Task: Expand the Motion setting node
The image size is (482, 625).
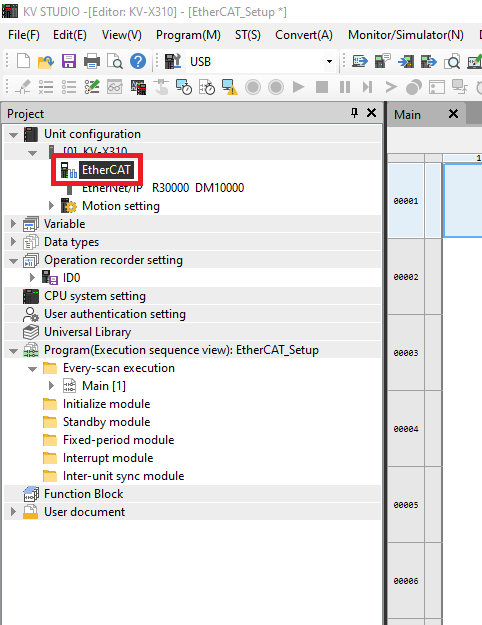Action: (51, 206)
